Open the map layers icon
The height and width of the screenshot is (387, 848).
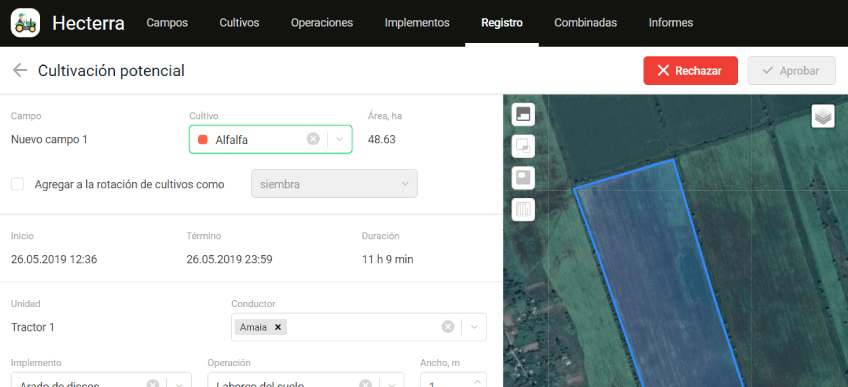tap(823, 116)
